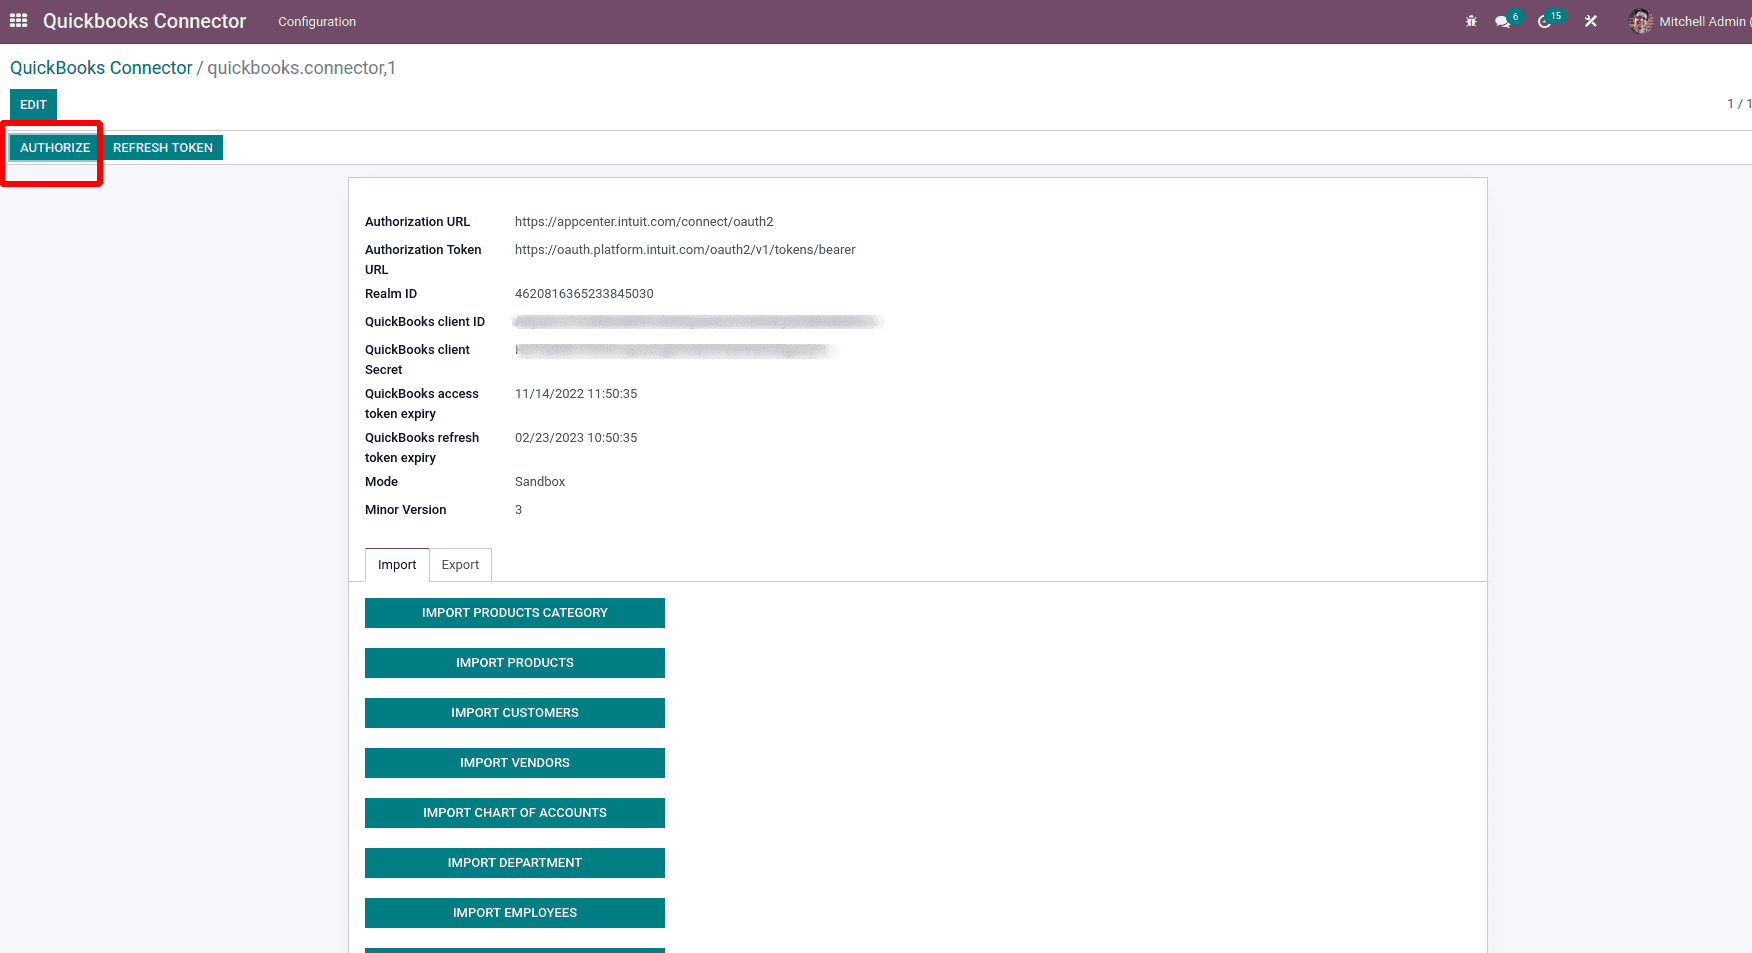1752x953 pixels.
Task: Open the debug bug icon
Action: tap(1471, 21)
